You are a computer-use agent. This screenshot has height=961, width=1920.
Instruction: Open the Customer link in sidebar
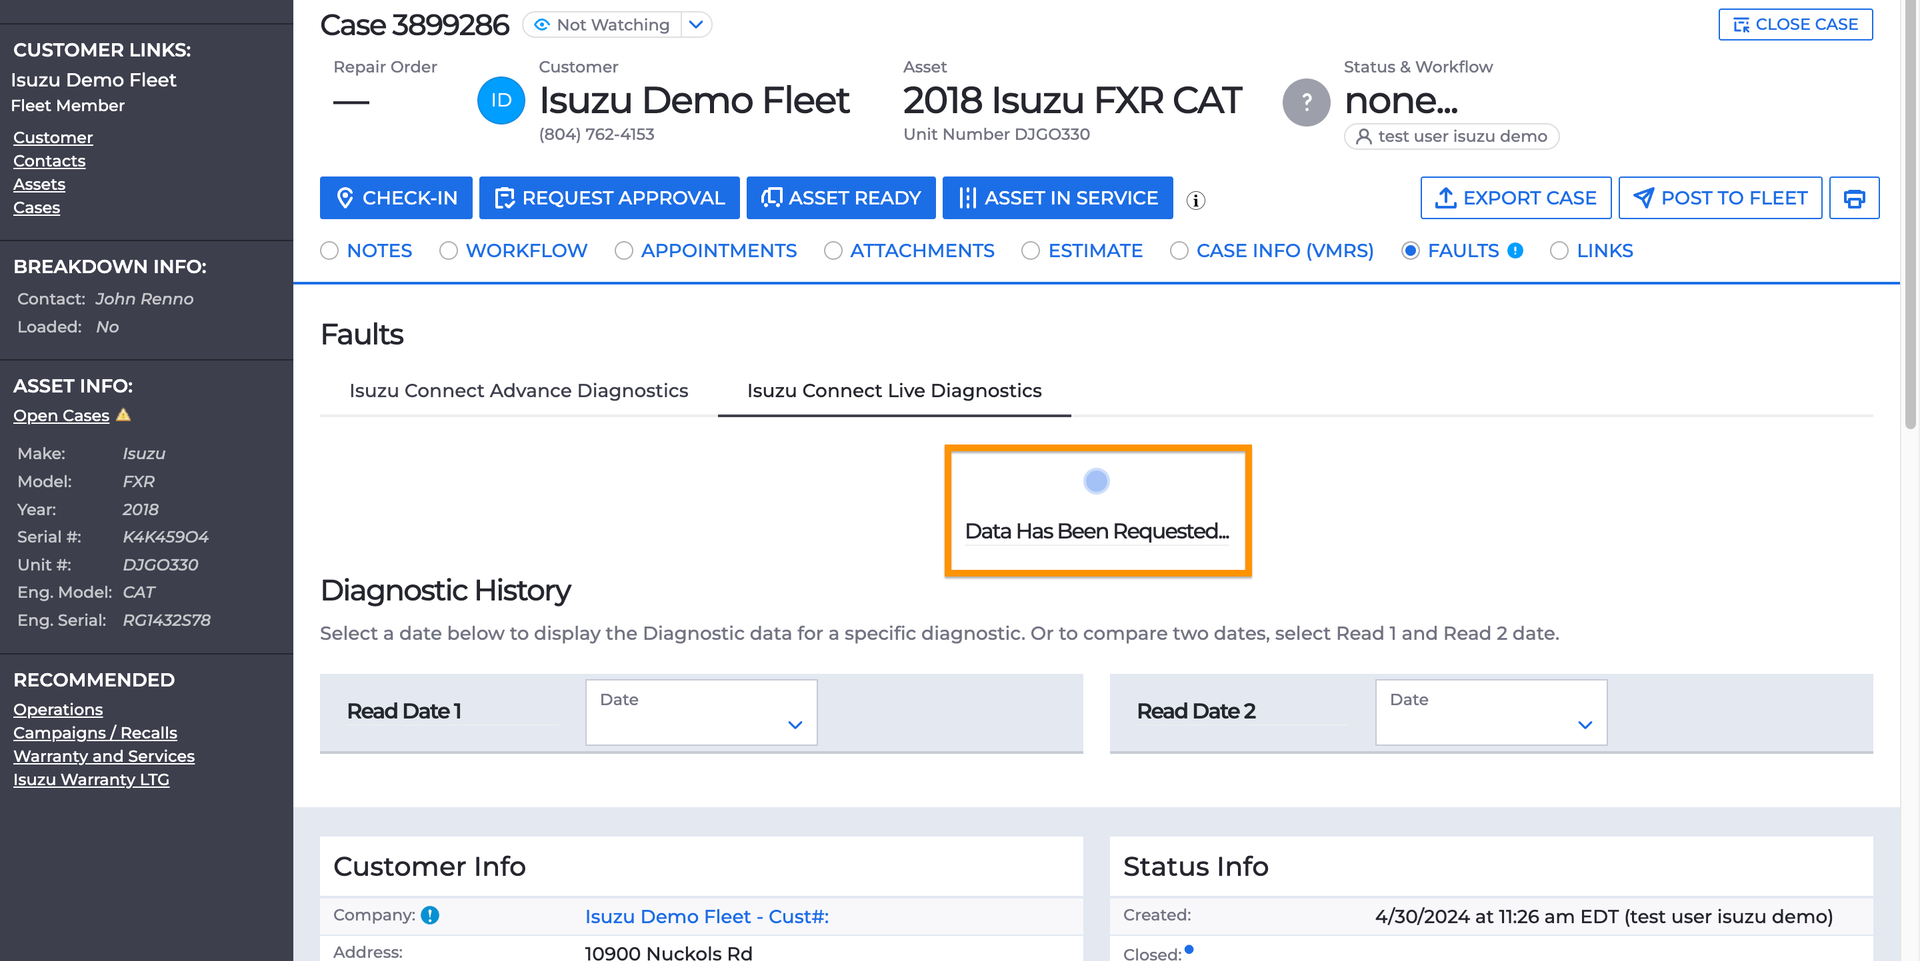[x=53, y=137]
